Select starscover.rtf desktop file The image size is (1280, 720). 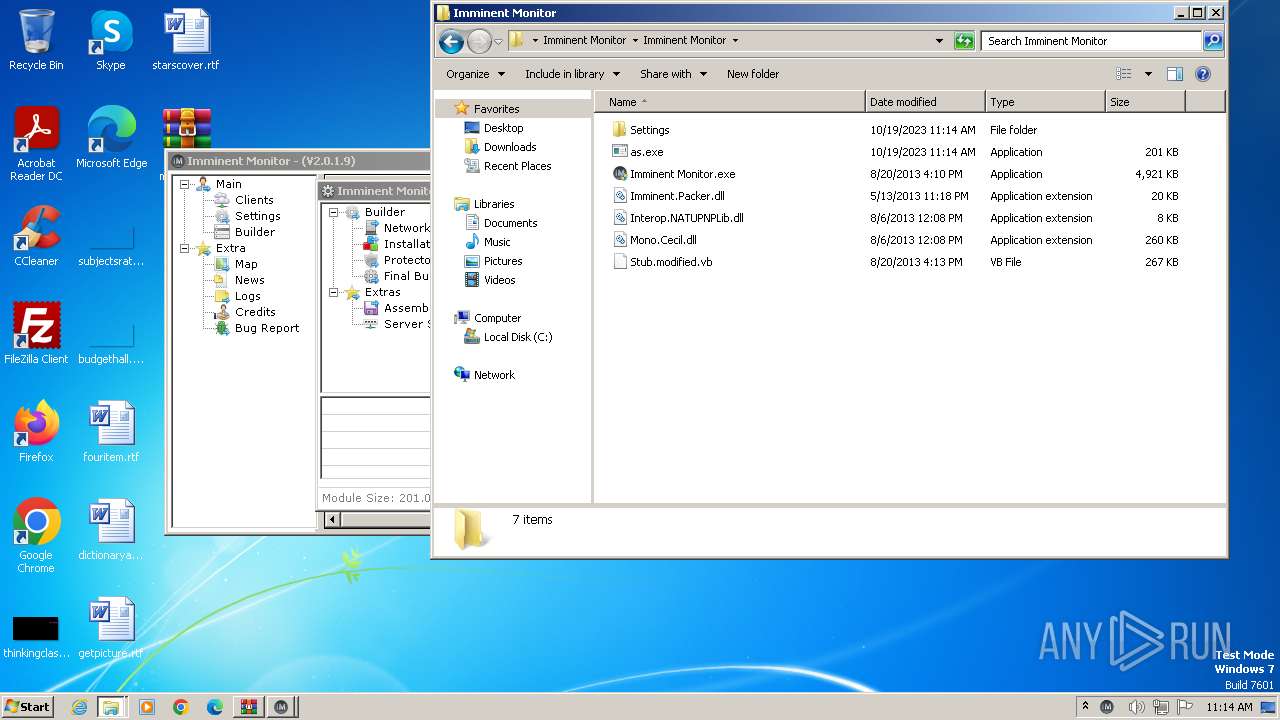[186, 40]
